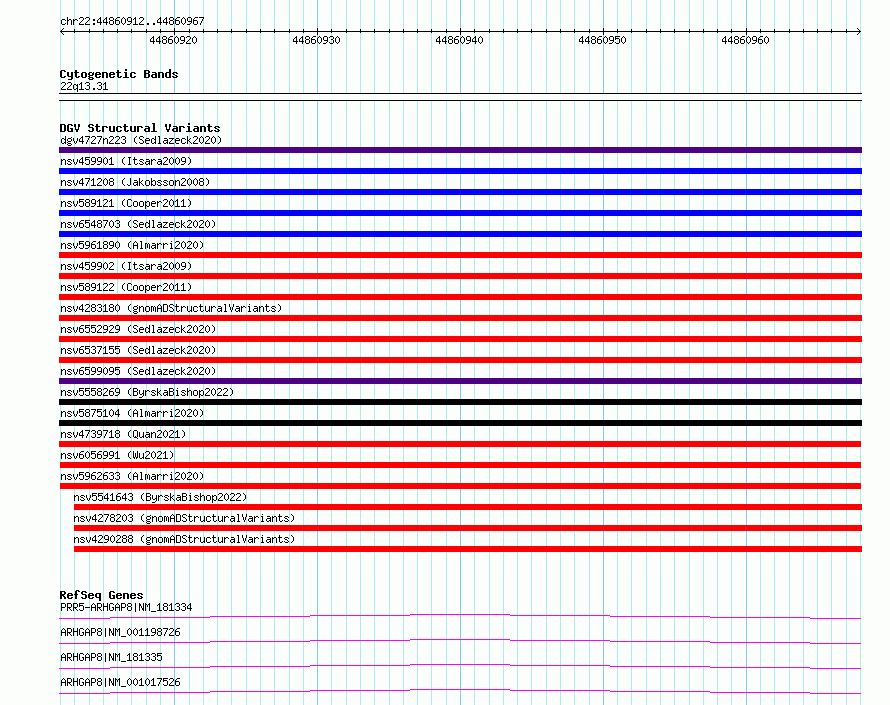
Task: Select the black bar under nsv5875104
Action: coord(460,423)
